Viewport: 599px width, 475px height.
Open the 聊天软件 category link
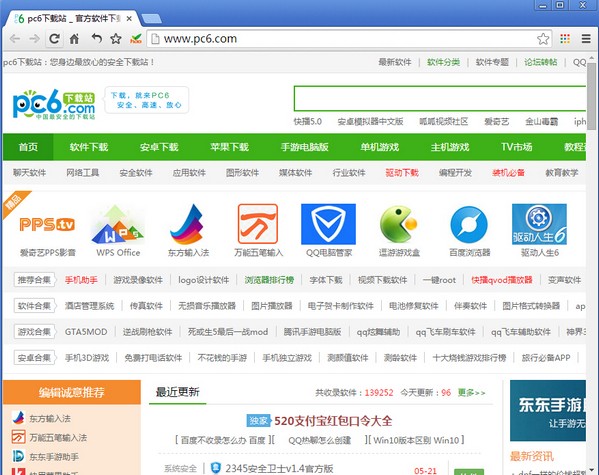pos(29,173)
